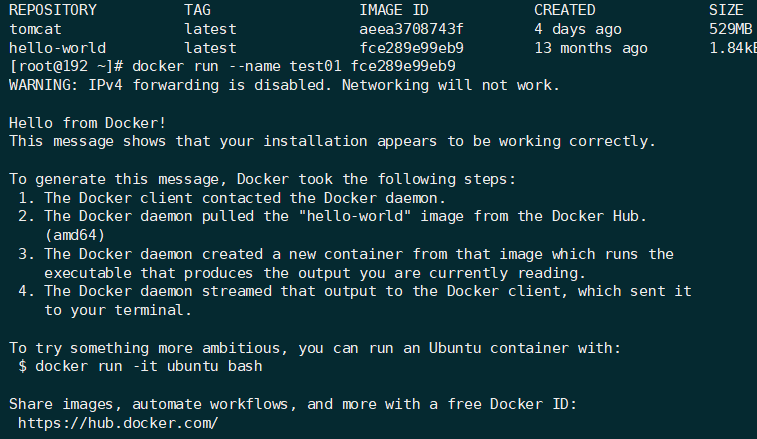The height and width of the screenshot is (439, 757).
Task: Click 'executable that produces the output' line
Action: pos(315,273)
